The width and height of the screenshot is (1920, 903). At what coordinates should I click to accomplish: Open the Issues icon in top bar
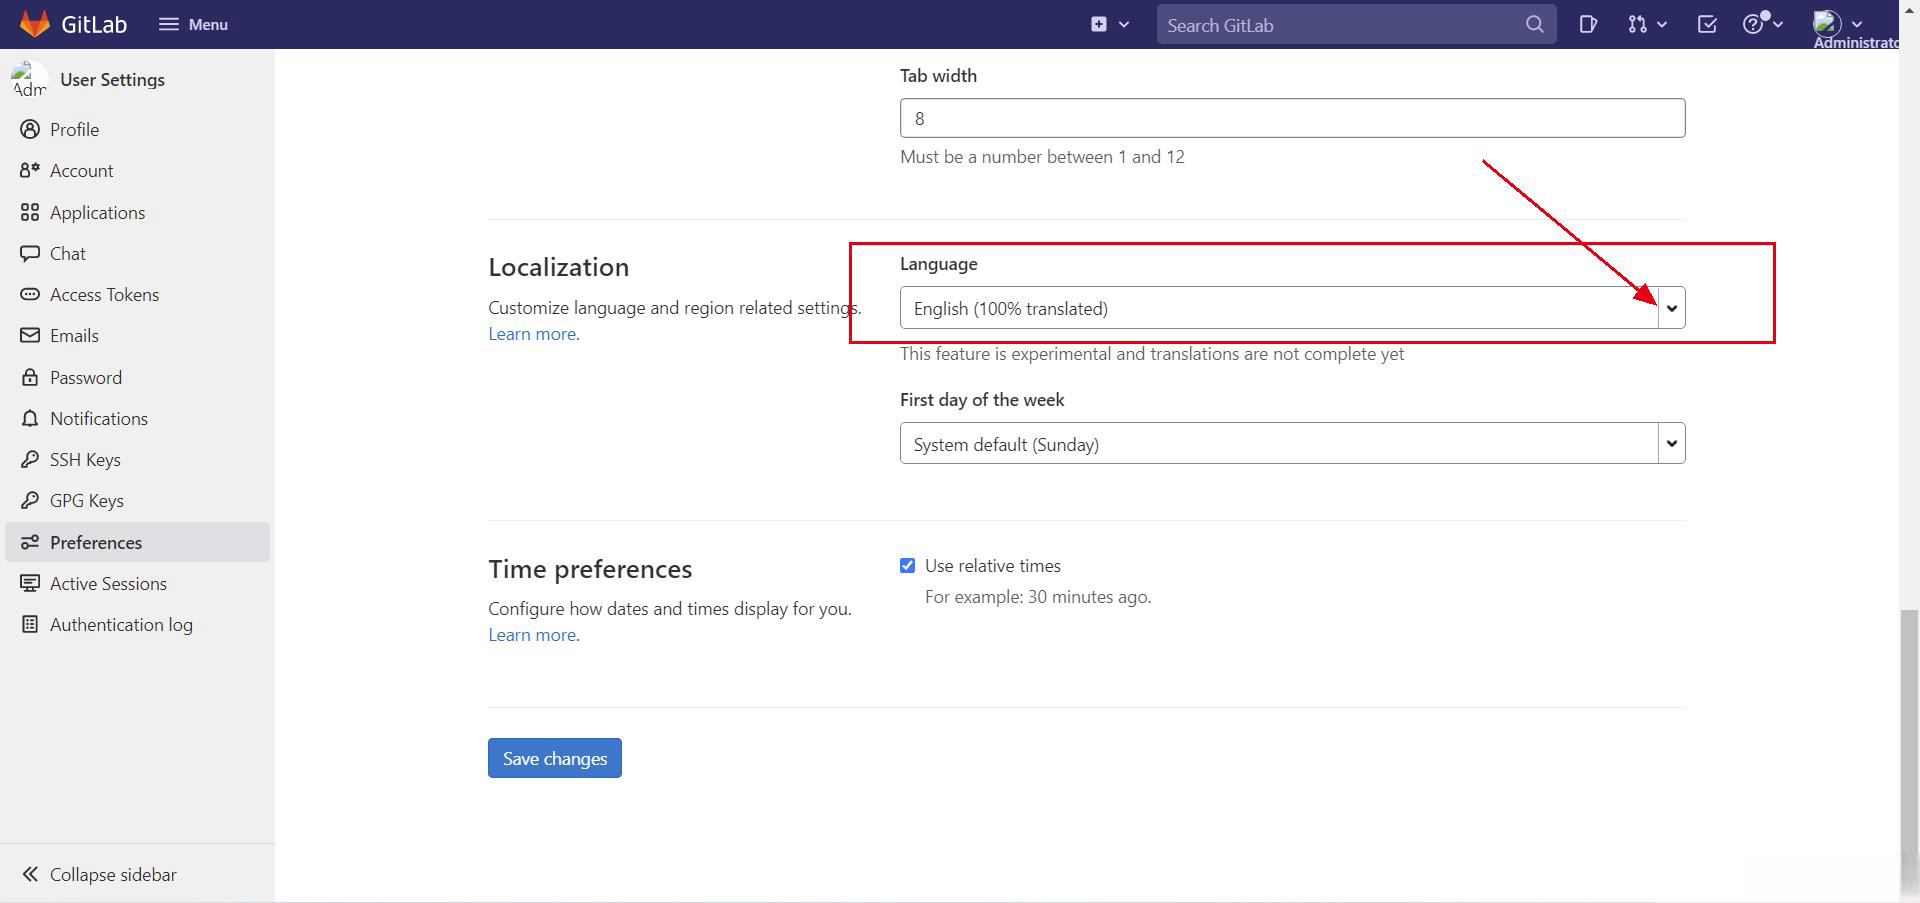(x=1588, y=24)
